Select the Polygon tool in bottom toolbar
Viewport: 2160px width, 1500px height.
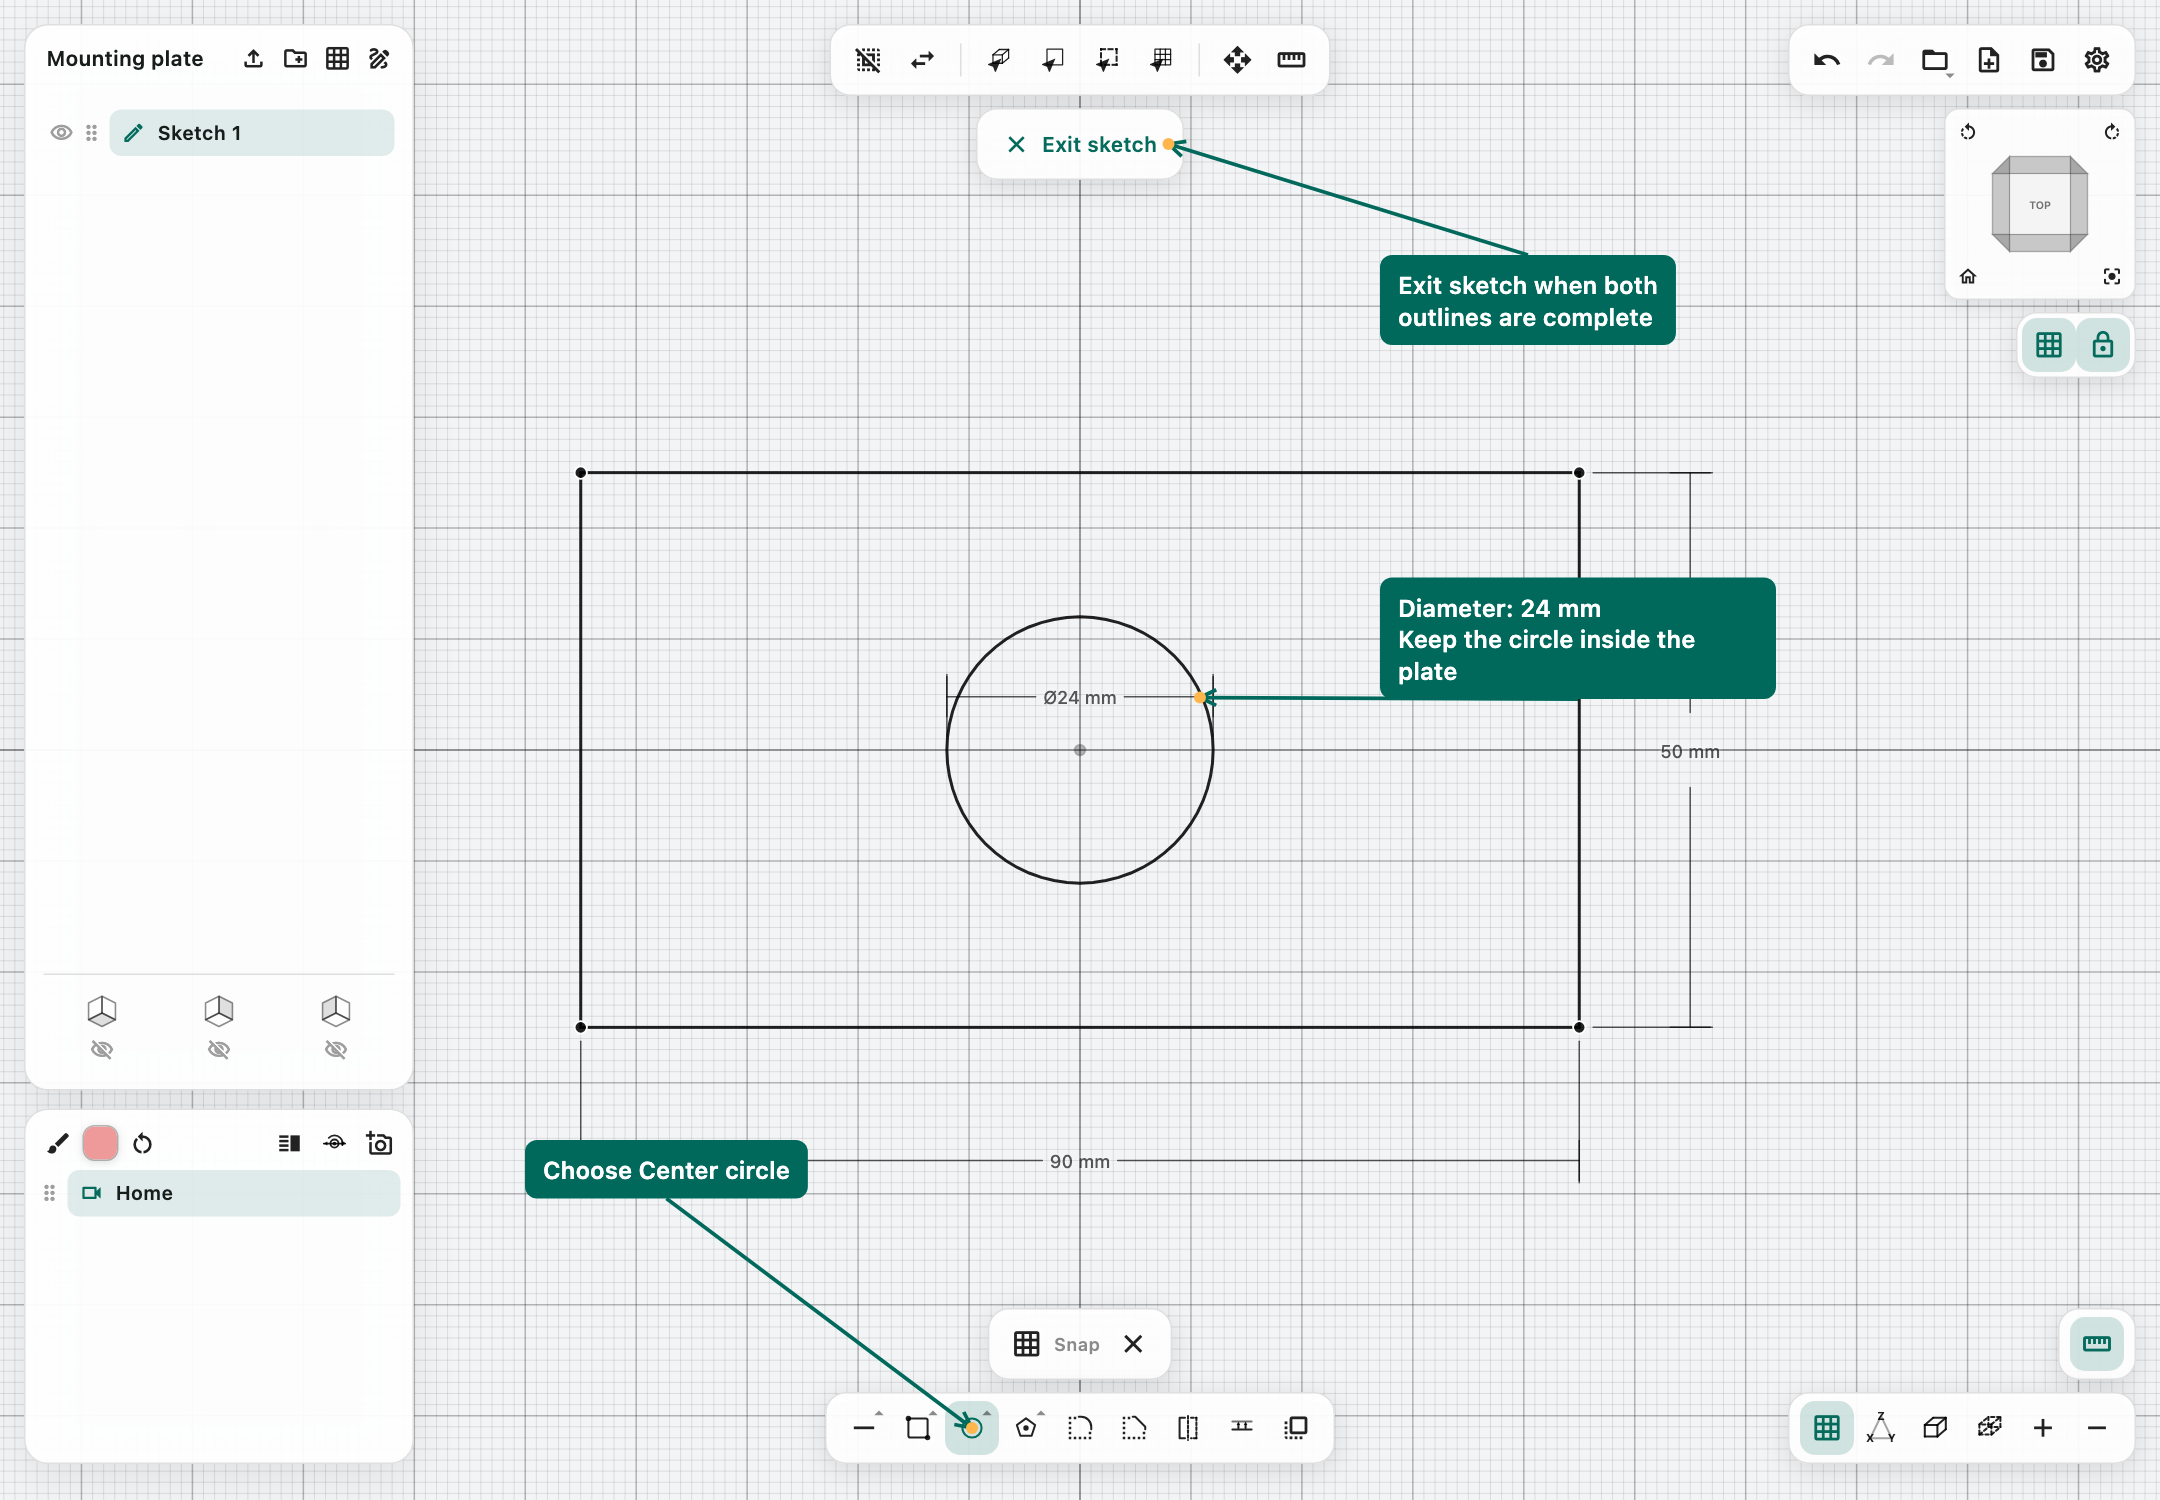[1027, 1427]
